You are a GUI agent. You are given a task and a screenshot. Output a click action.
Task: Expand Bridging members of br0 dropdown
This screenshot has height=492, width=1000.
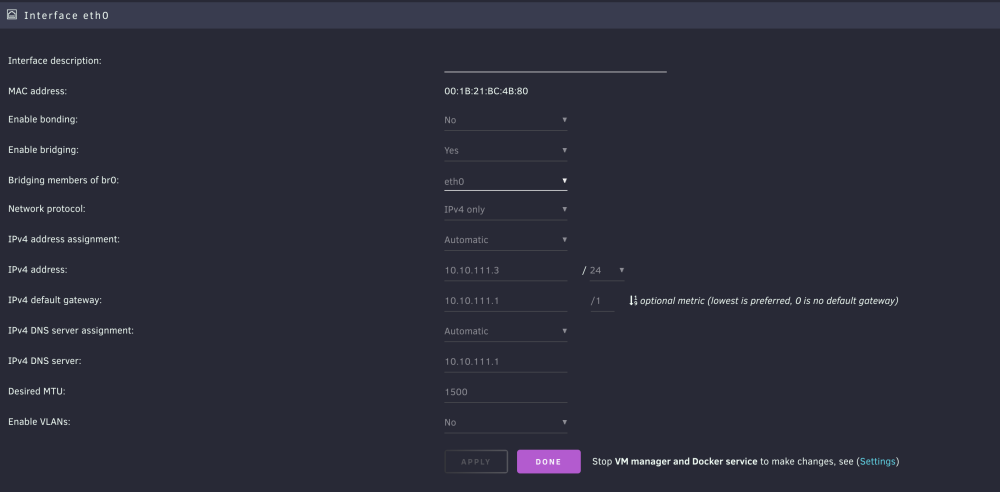click(x=506, y=181)
